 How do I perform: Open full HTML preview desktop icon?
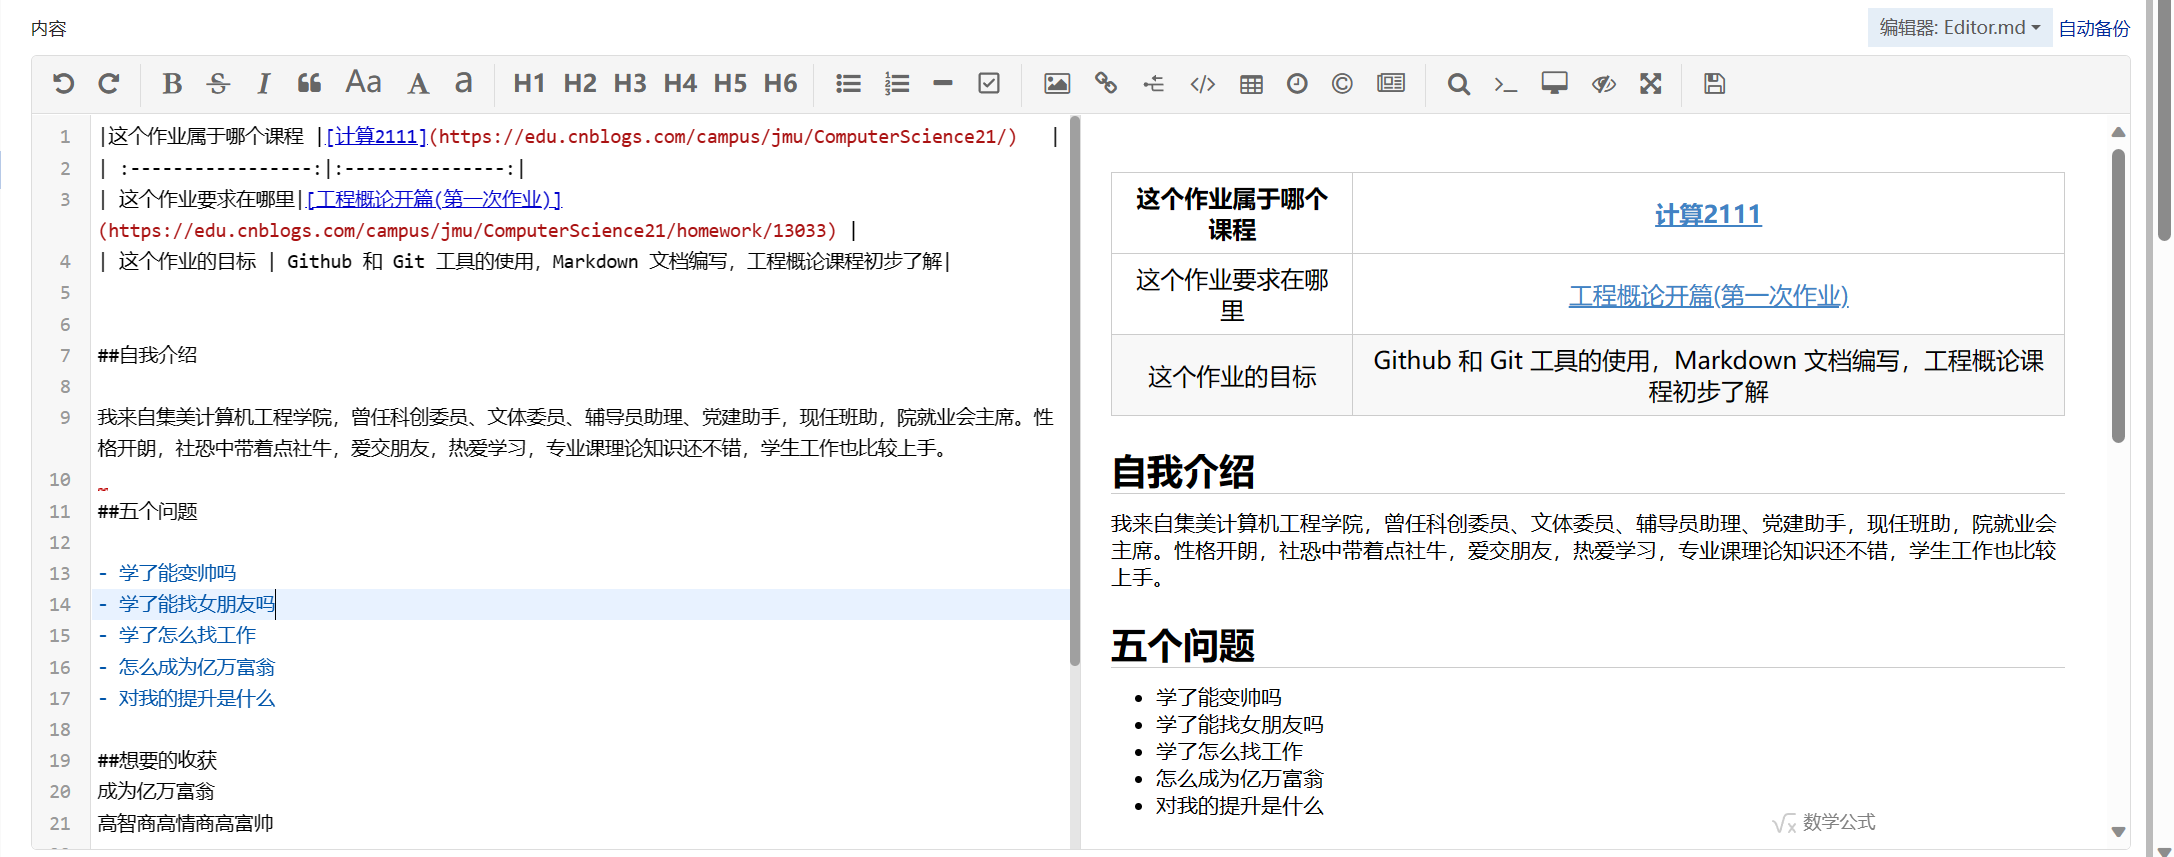pos(1555,84)
